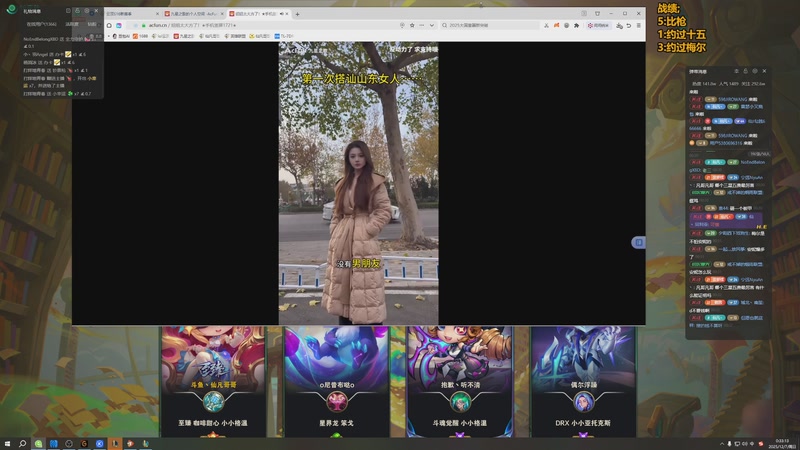The image size is (800, 450).
Task: Open the Windows Start menu
Action: coord(7,444)
